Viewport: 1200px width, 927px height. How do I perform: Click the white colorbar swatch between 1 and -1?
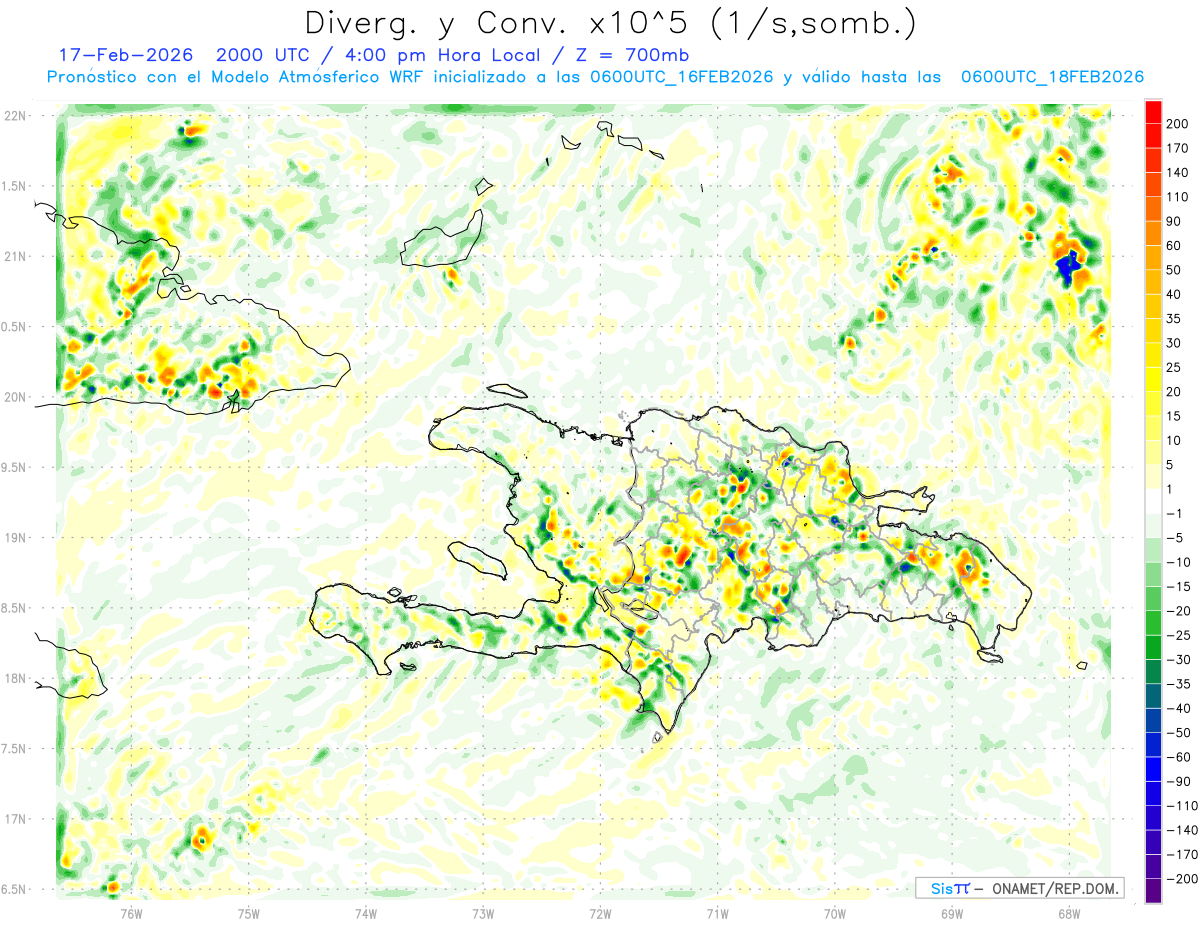pyautogui.click(x=1153, y=501)
